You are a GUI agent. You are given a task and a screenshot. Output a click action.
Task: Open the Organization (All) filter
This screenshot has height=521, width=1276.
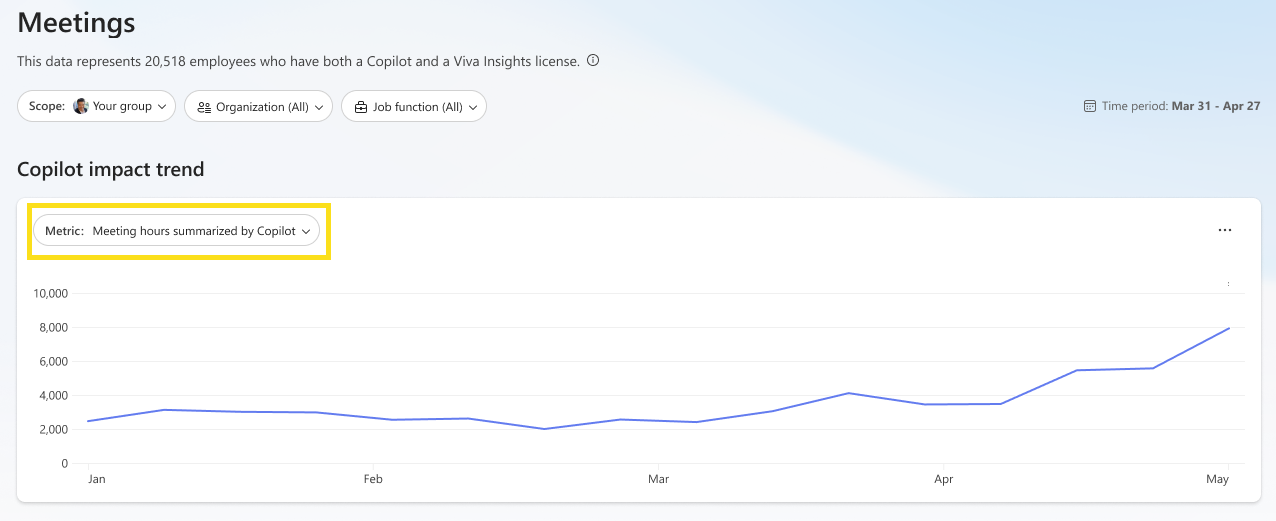coord(258,106)
